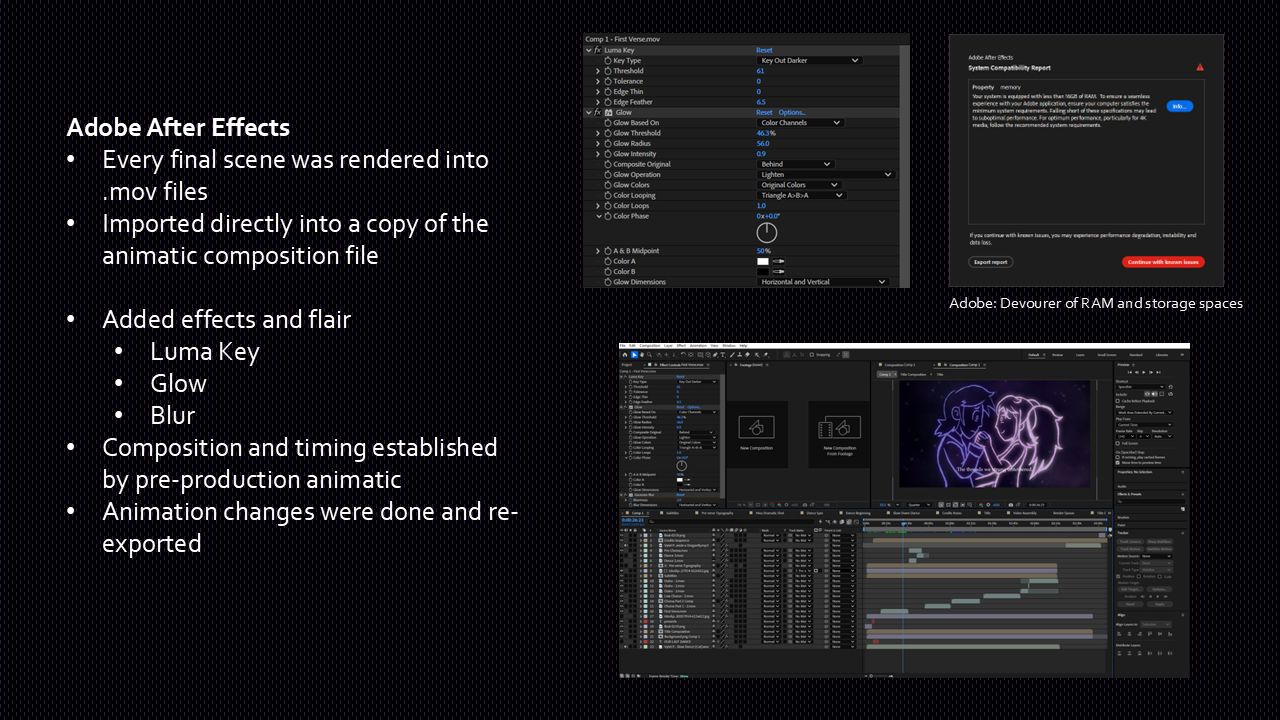Click the 0:00:26:23 timecode in the timeline
The image size is (1280, 720).
coord(634,520)
